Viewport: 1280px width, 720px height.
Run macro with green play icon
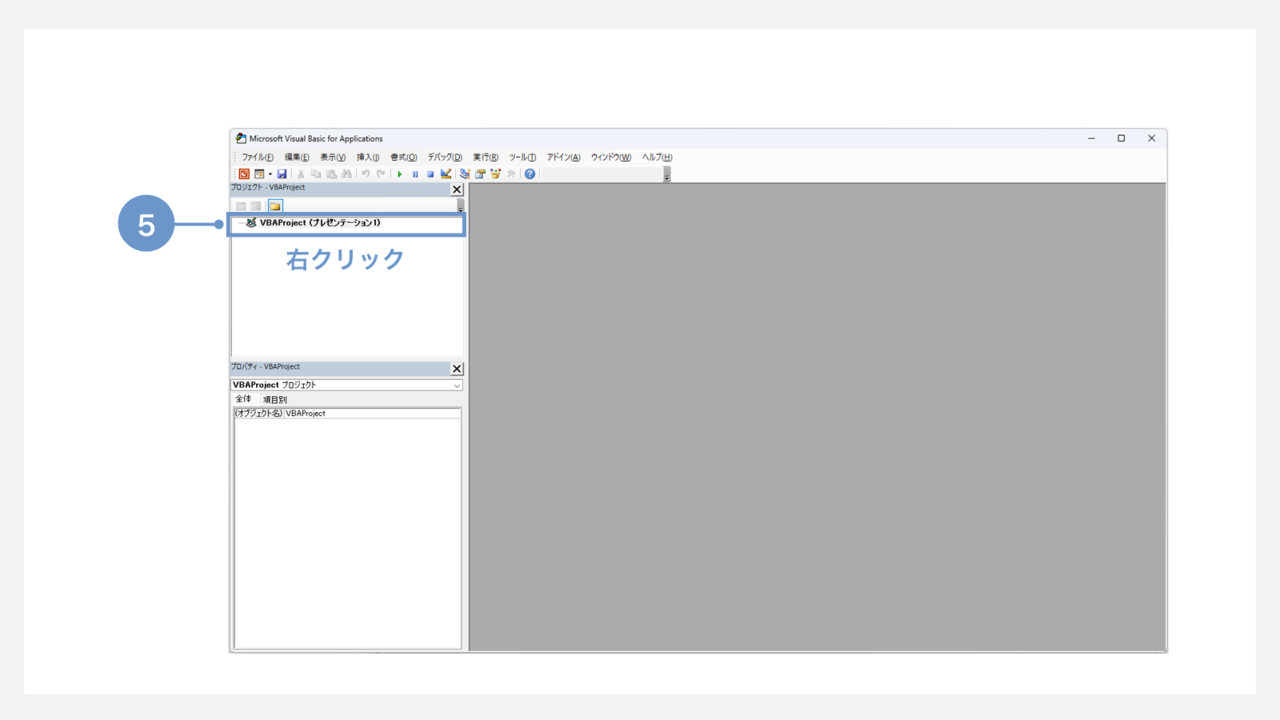point(400,174)
